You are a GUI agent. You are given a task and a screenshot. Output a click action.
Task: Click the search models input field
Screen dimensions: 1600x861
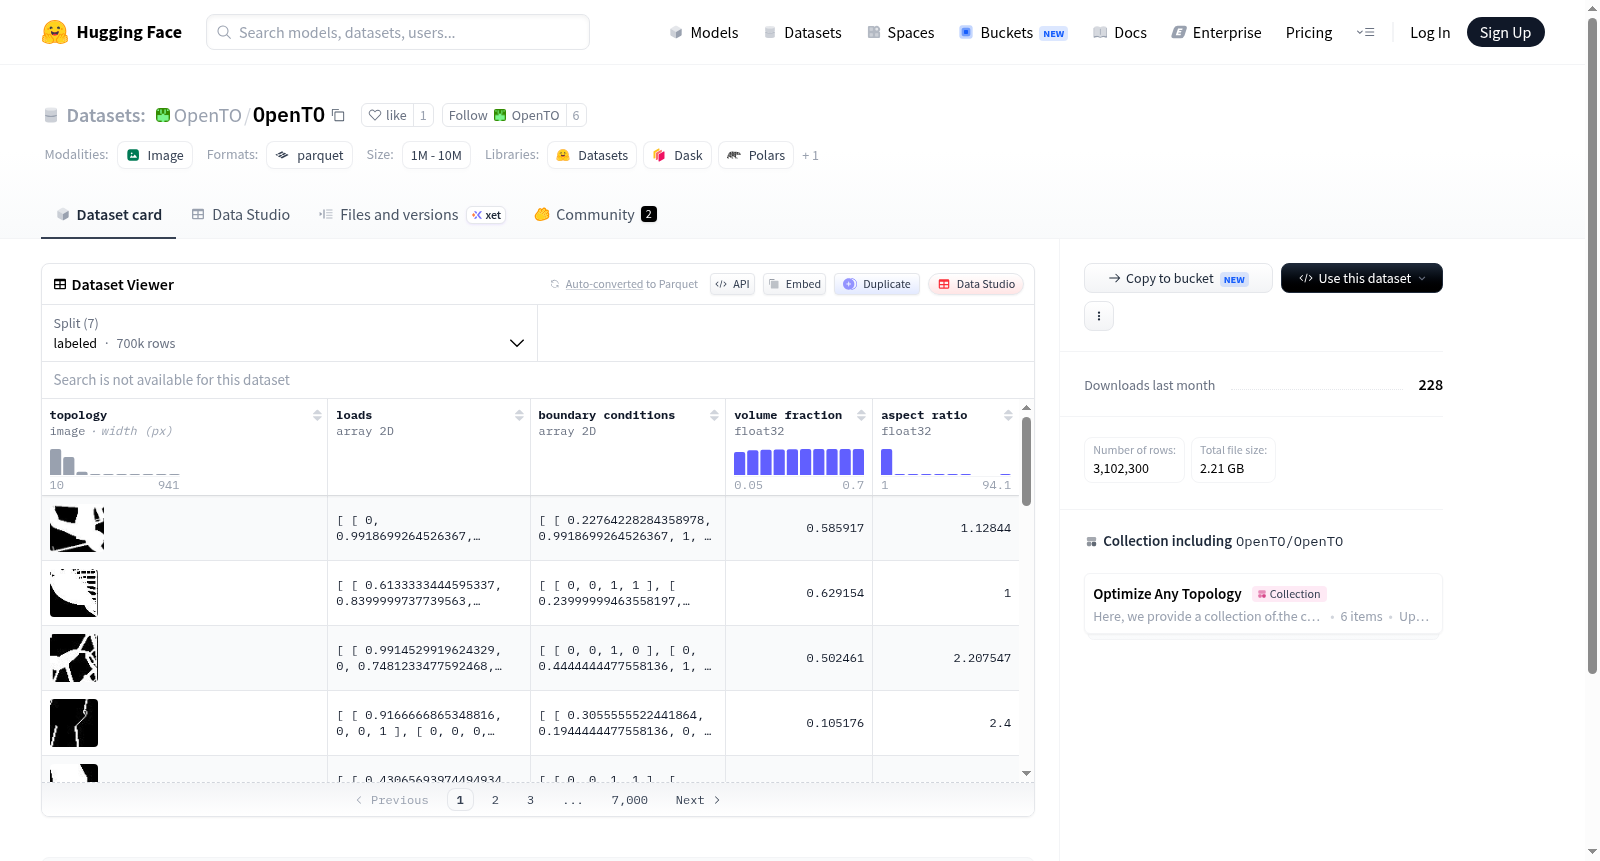click(x=398, y=32)
